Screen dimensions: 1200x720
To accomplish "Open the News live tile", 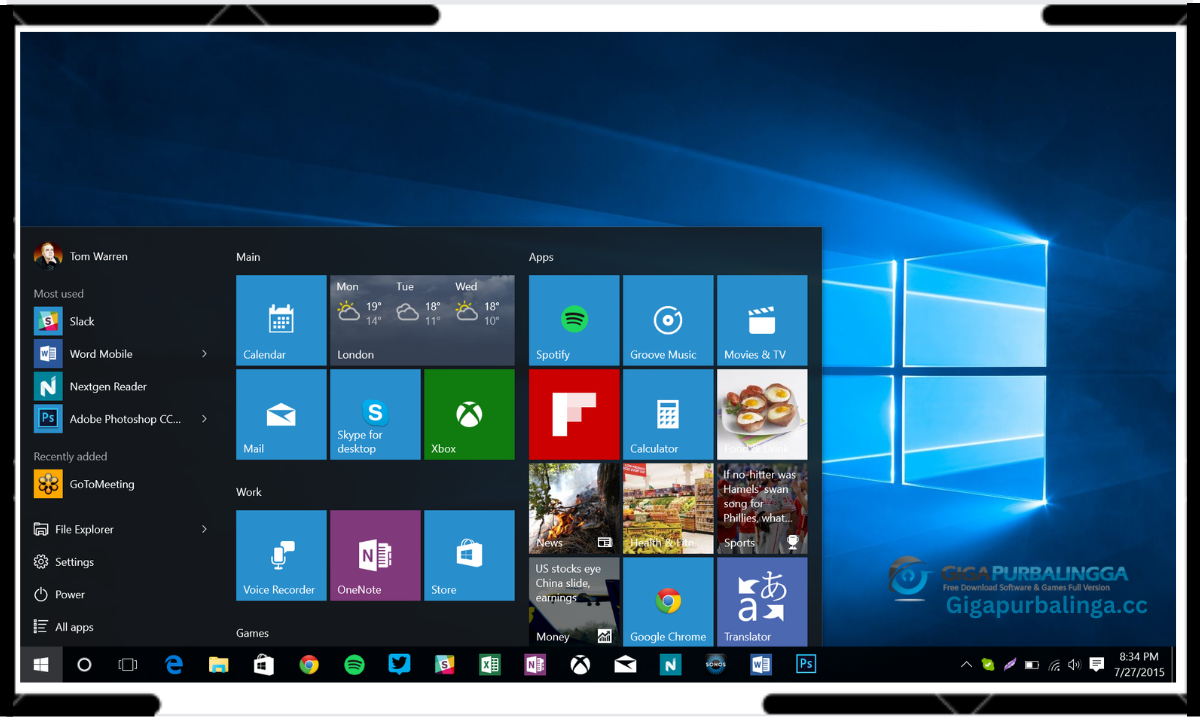I will point(574,508).
